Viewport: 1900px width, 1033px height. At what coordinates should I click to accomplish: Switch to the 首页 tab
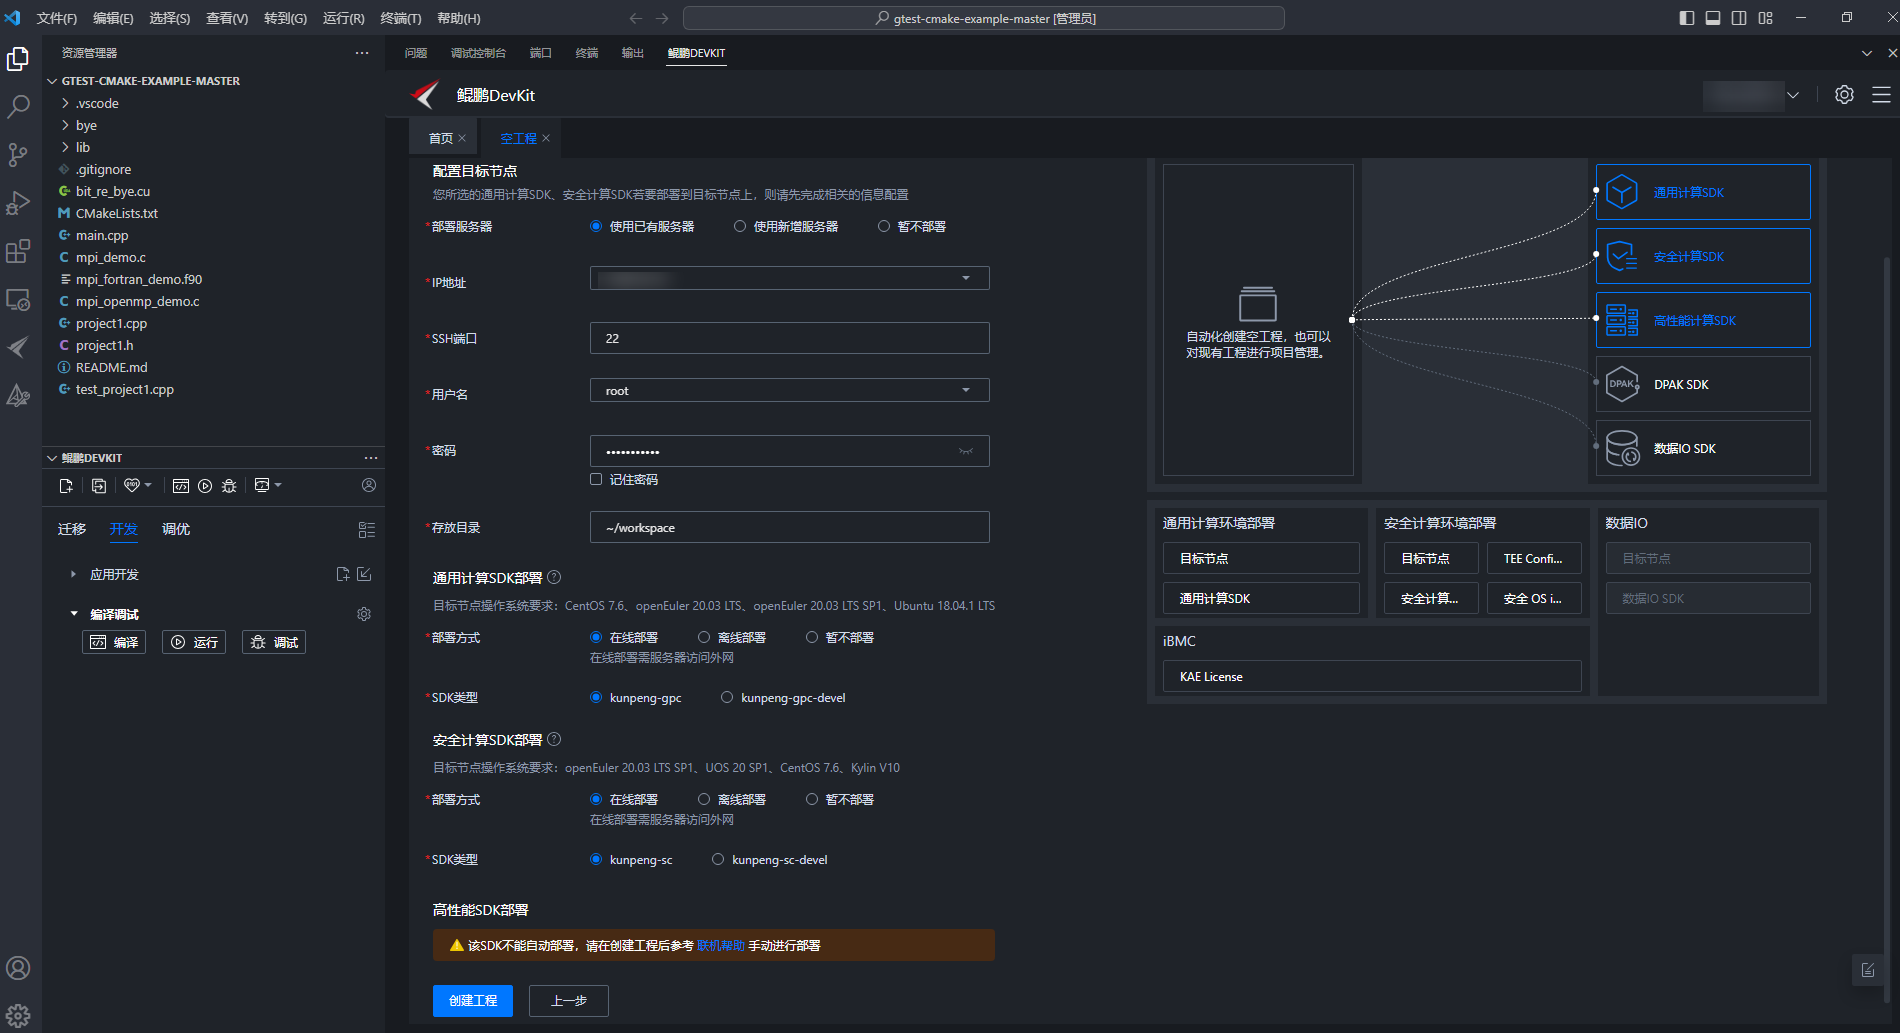pos(440,138)
